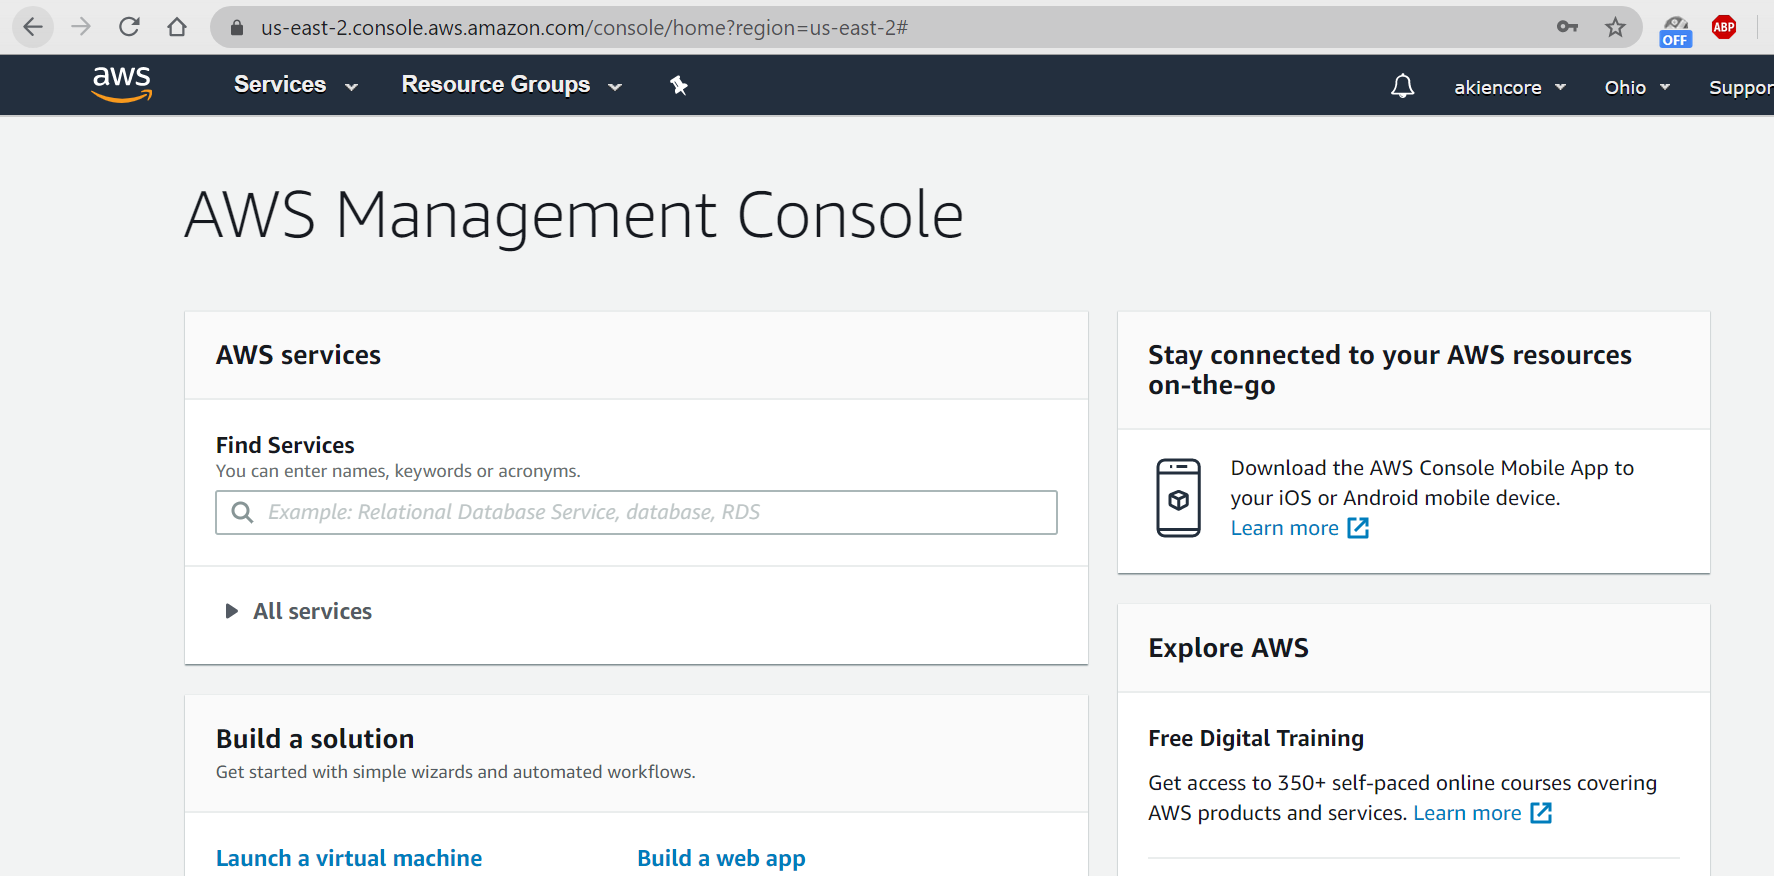The width and height of the screenshot is (1774, 876).
Task: Click Build a web app link
Action: (x=720, y=858)
